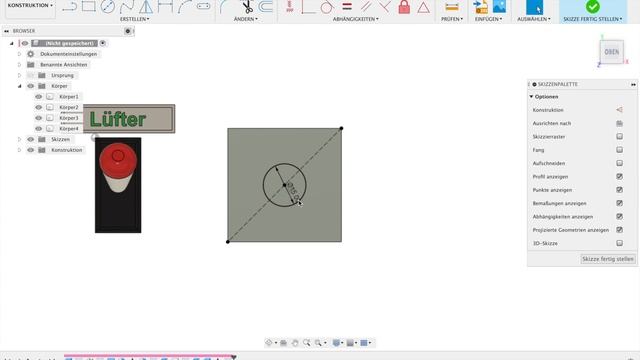Select the Fillet tool in Ändern
The width and height of the screenshot is (640, 360).
coord(225,7)
